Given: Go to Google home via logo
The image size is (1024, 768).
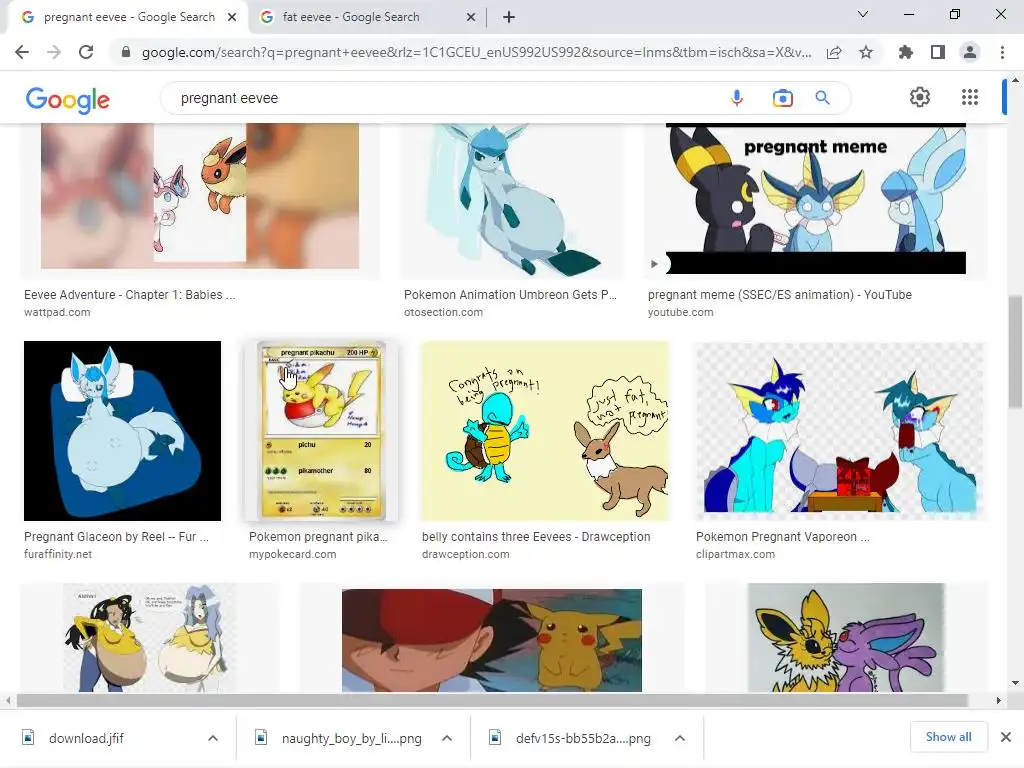Looking at the screenshot, I should (68, 100).
